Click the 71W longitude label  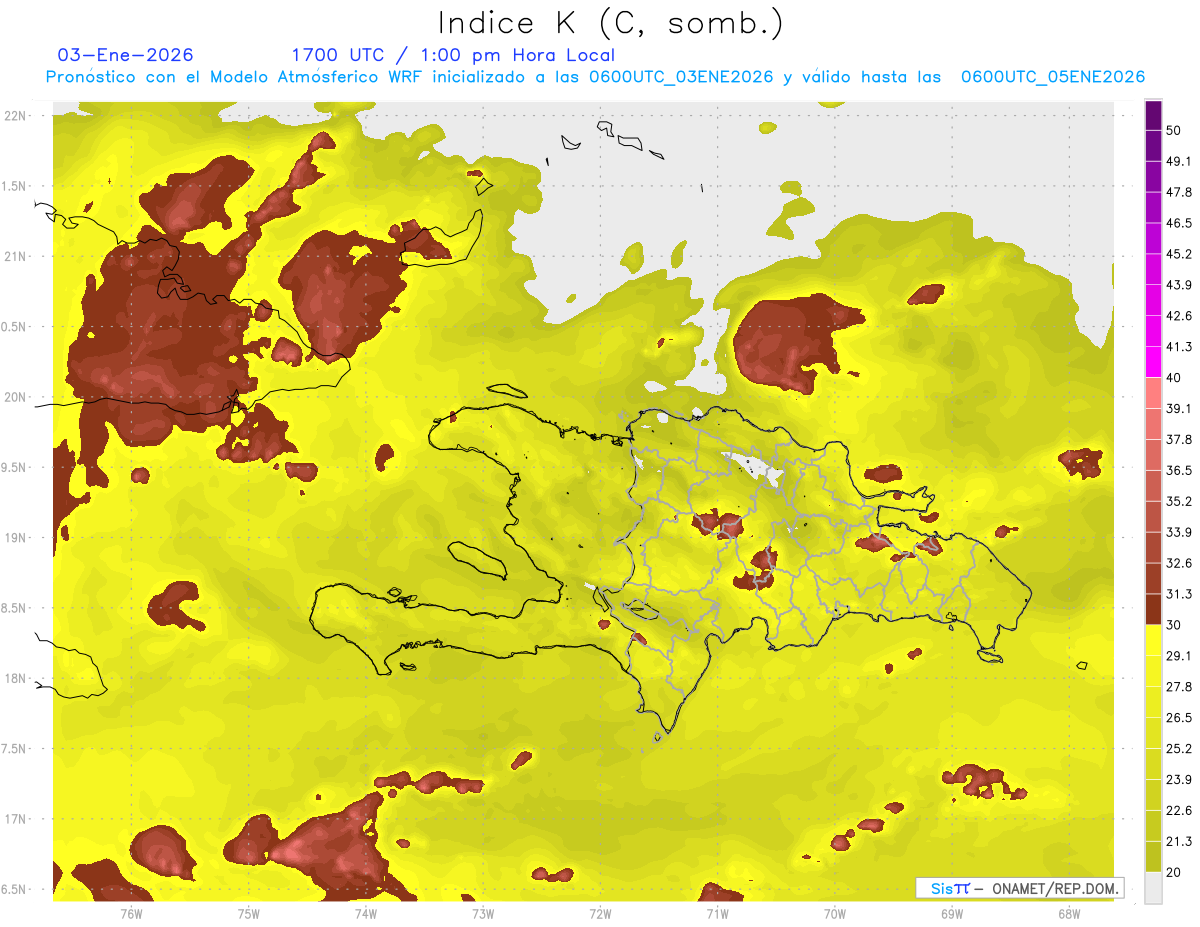point(717,914)
